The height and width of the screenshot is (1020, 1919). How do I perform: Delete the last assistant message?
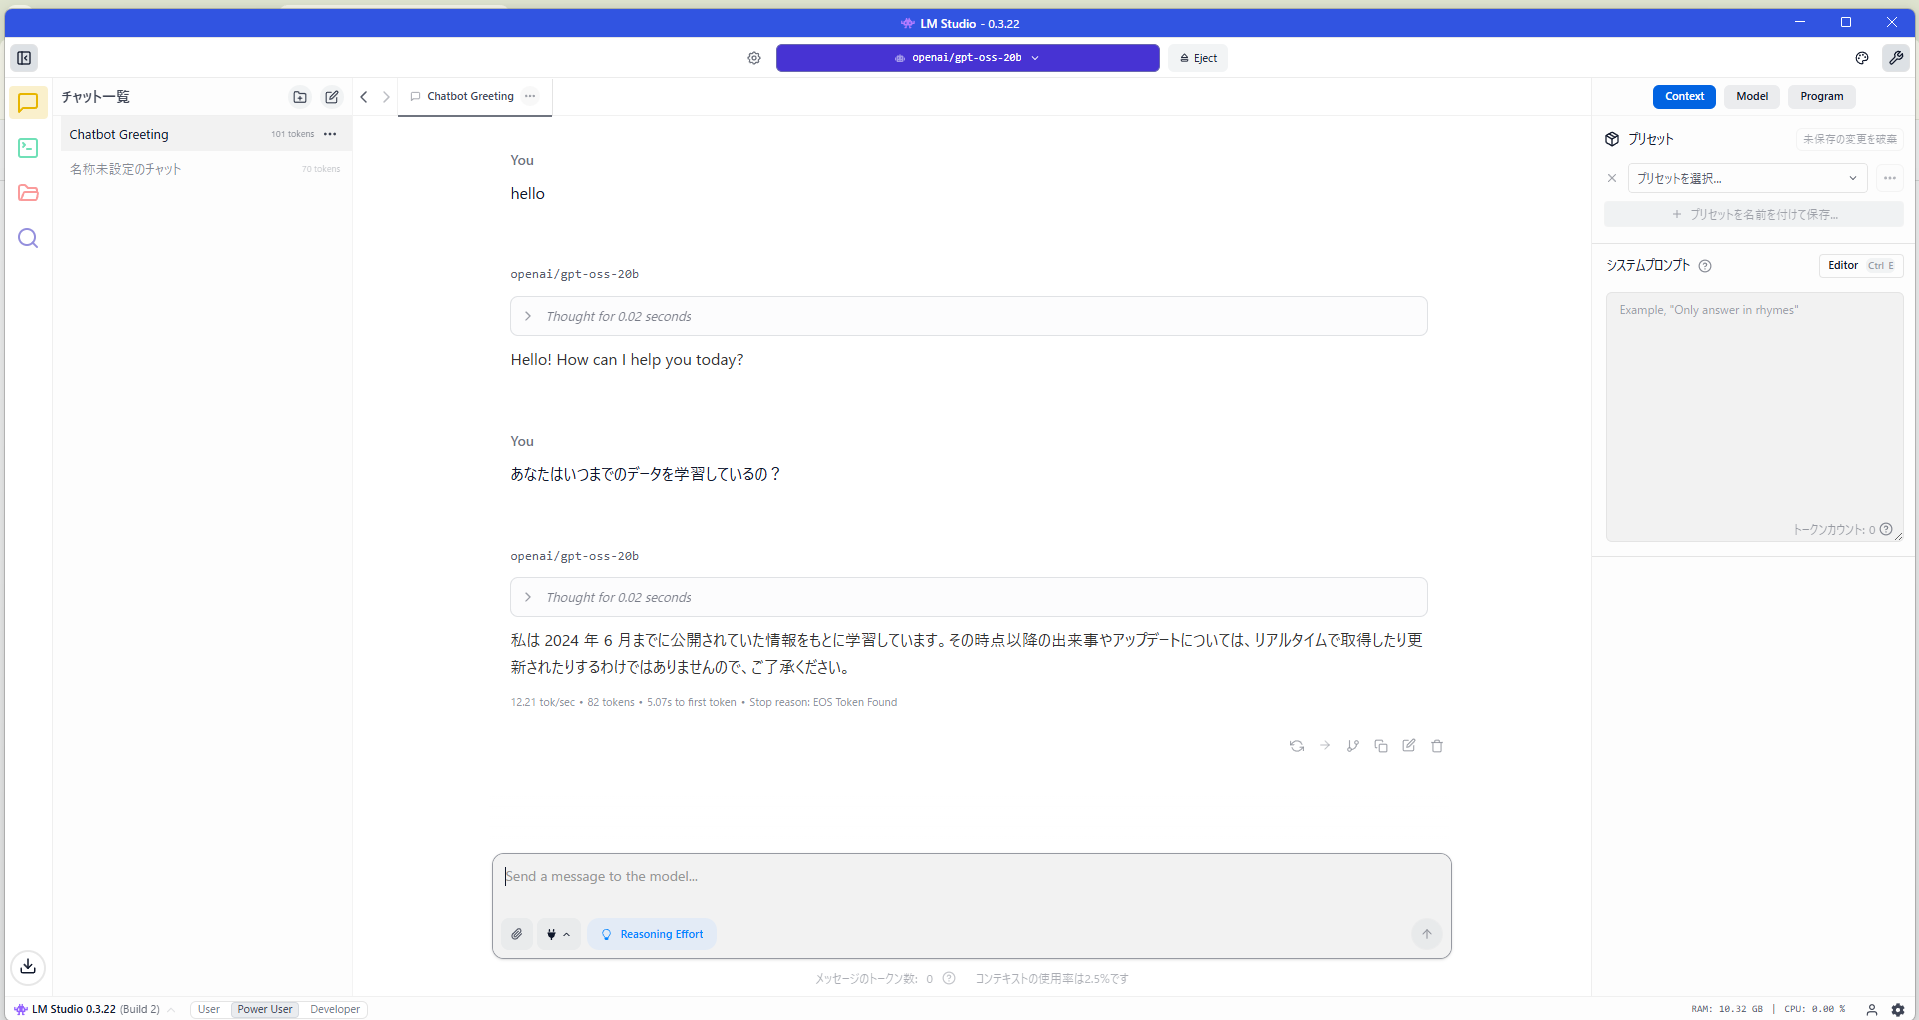tap(1437, 746)
